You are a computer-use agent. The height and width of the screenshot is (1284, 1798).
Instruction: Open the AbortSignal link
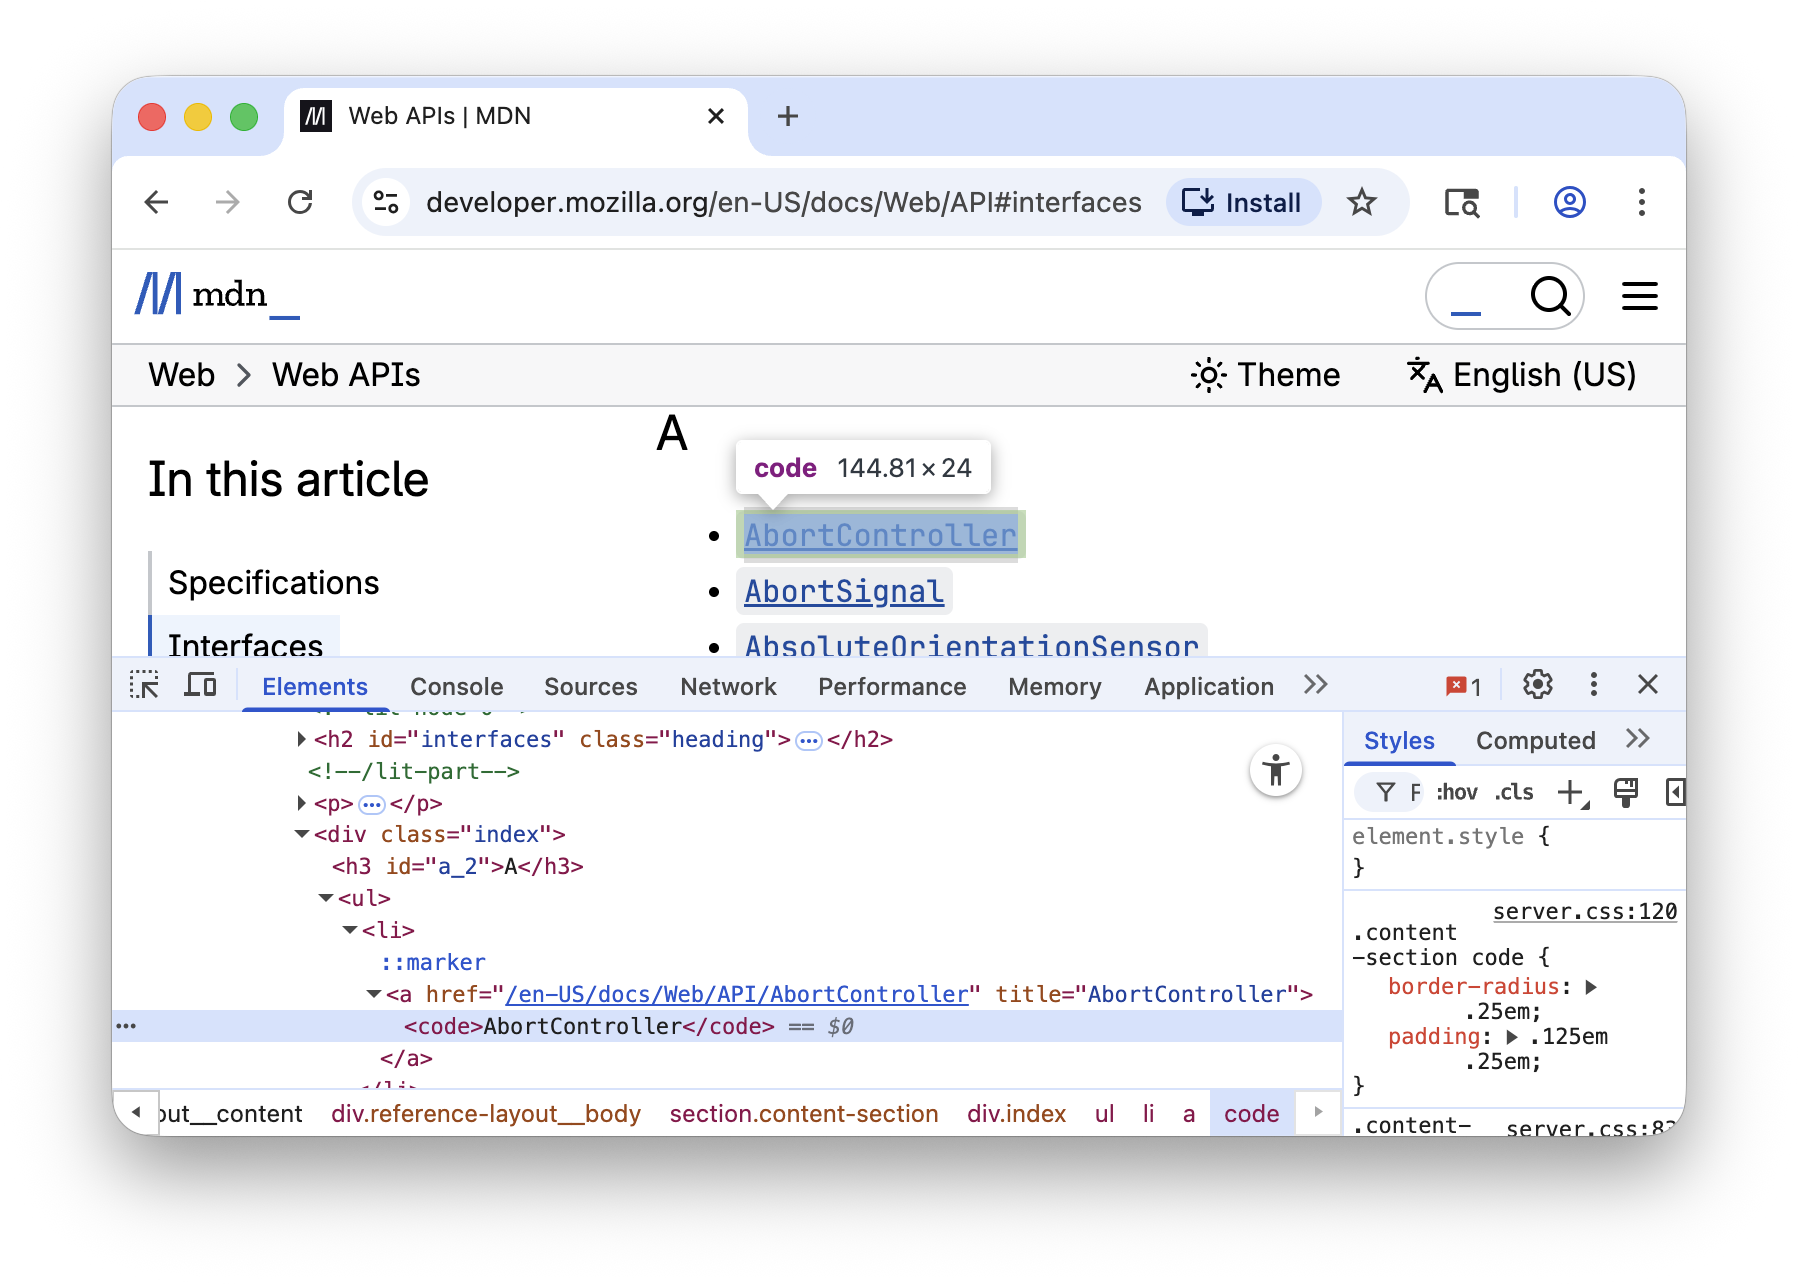pos(843,591)
